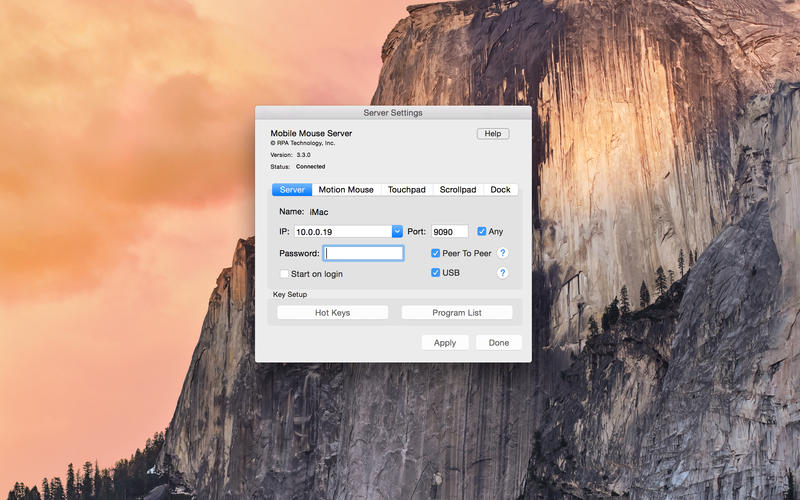Click the IP address 10.0.0.19 combo box
800x500 pixels.
(x=342, y=231)
